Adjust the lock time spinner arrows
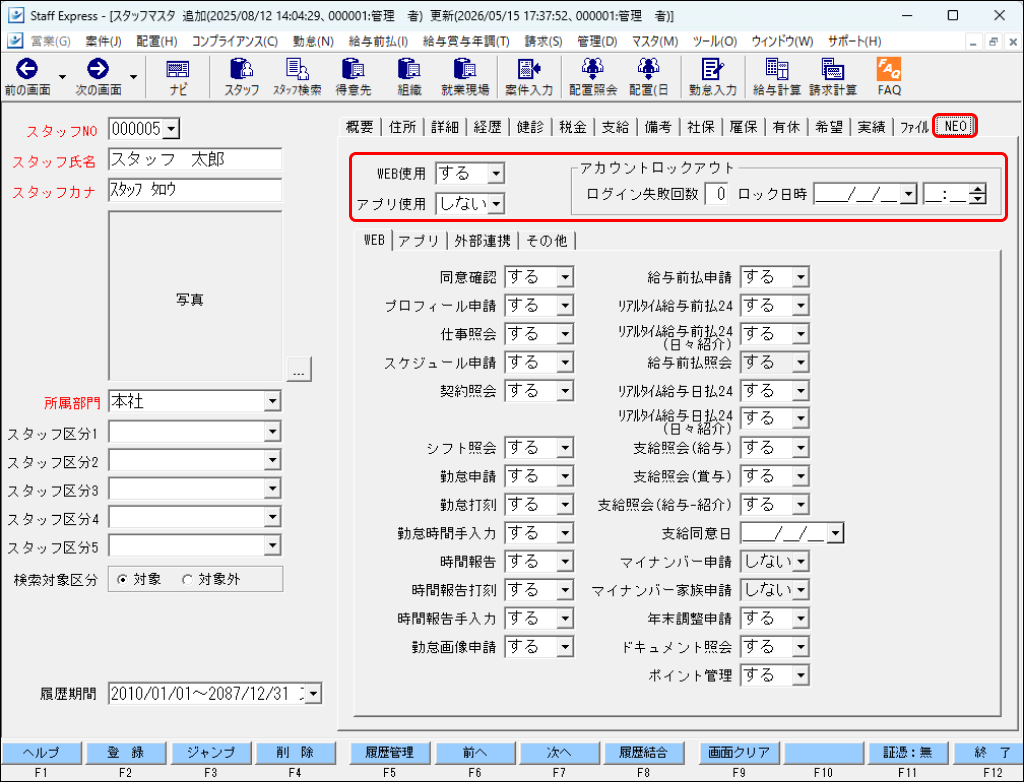Image resolution: width=1024 pixels, height=782 pixels. 978,194
